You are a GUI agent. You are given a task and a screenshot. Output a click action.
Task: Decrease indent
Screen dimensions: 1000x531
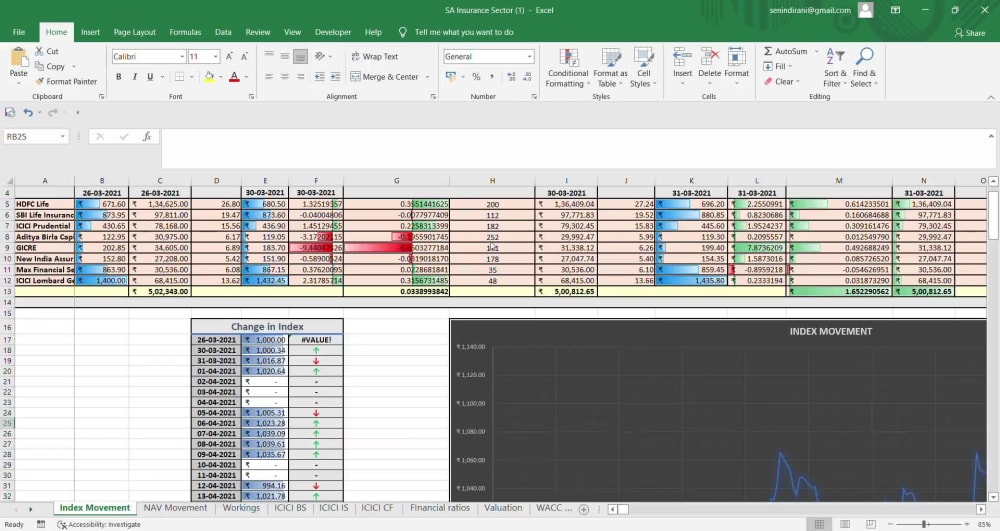tap(320, 76)
